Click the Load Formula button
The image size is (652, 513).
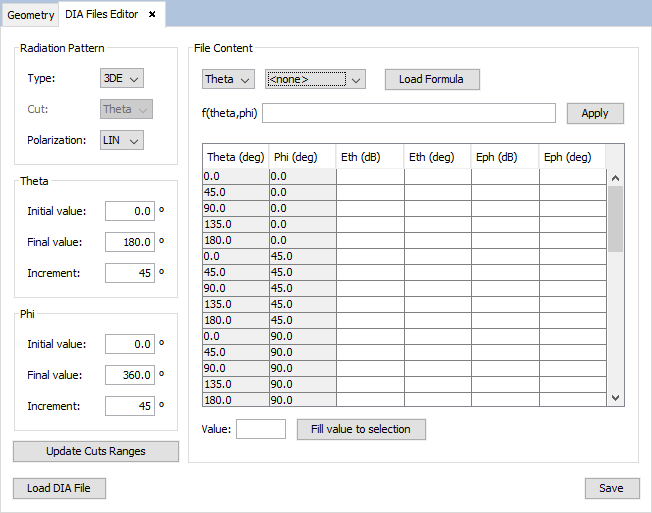(431, 79)
